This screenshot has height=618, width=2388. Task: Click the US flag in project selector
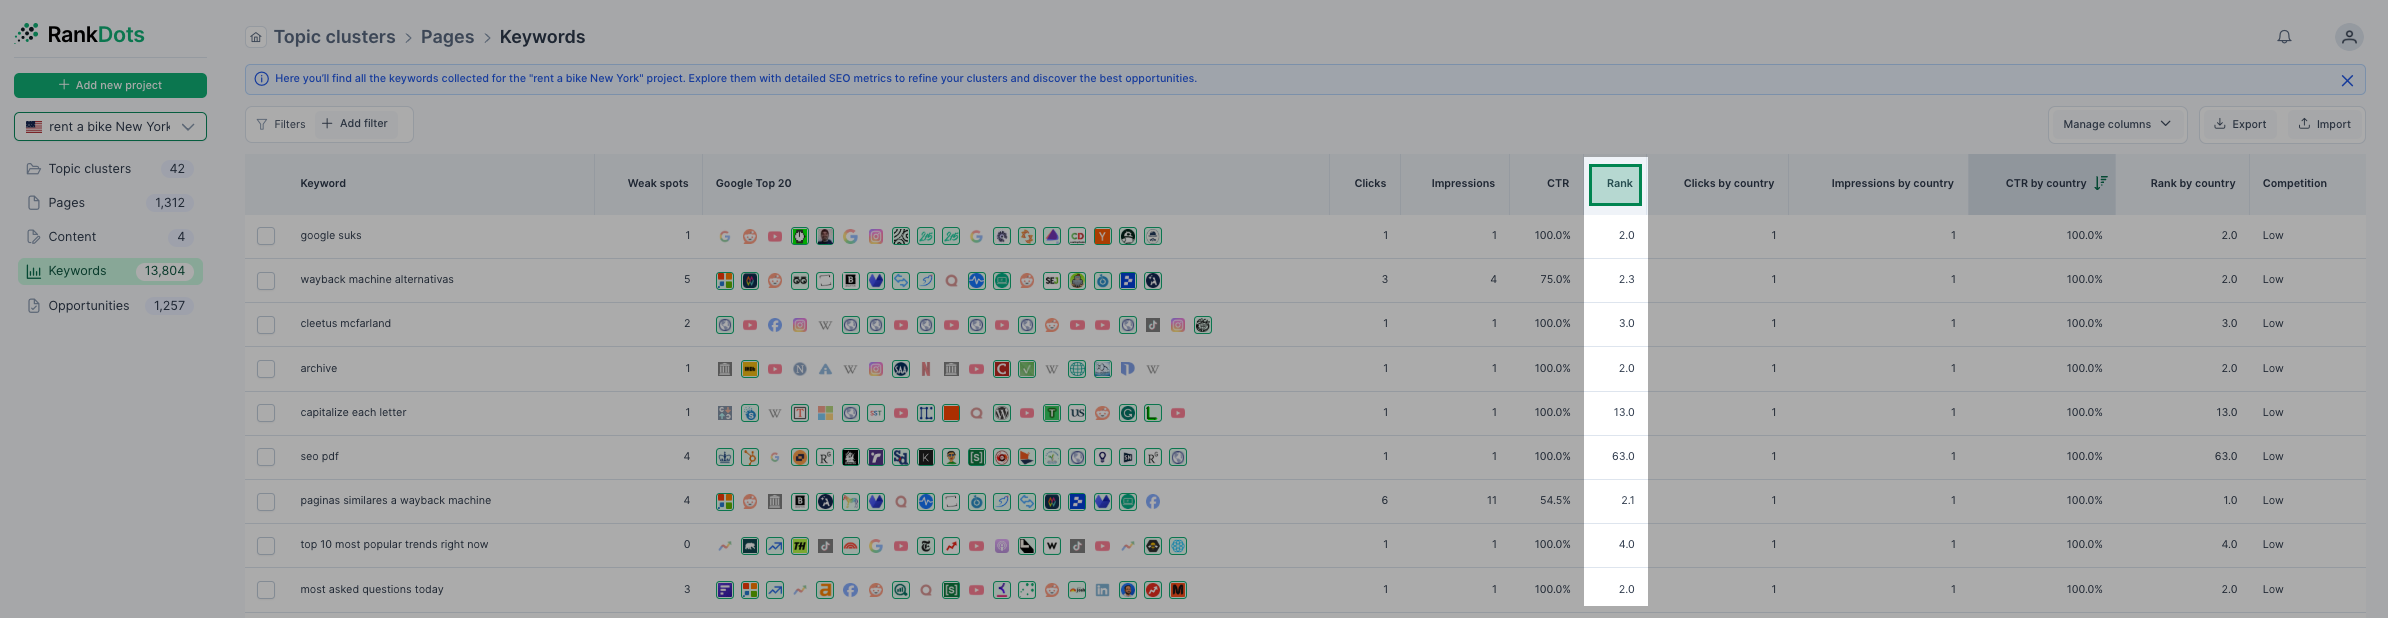coord(34,127)
